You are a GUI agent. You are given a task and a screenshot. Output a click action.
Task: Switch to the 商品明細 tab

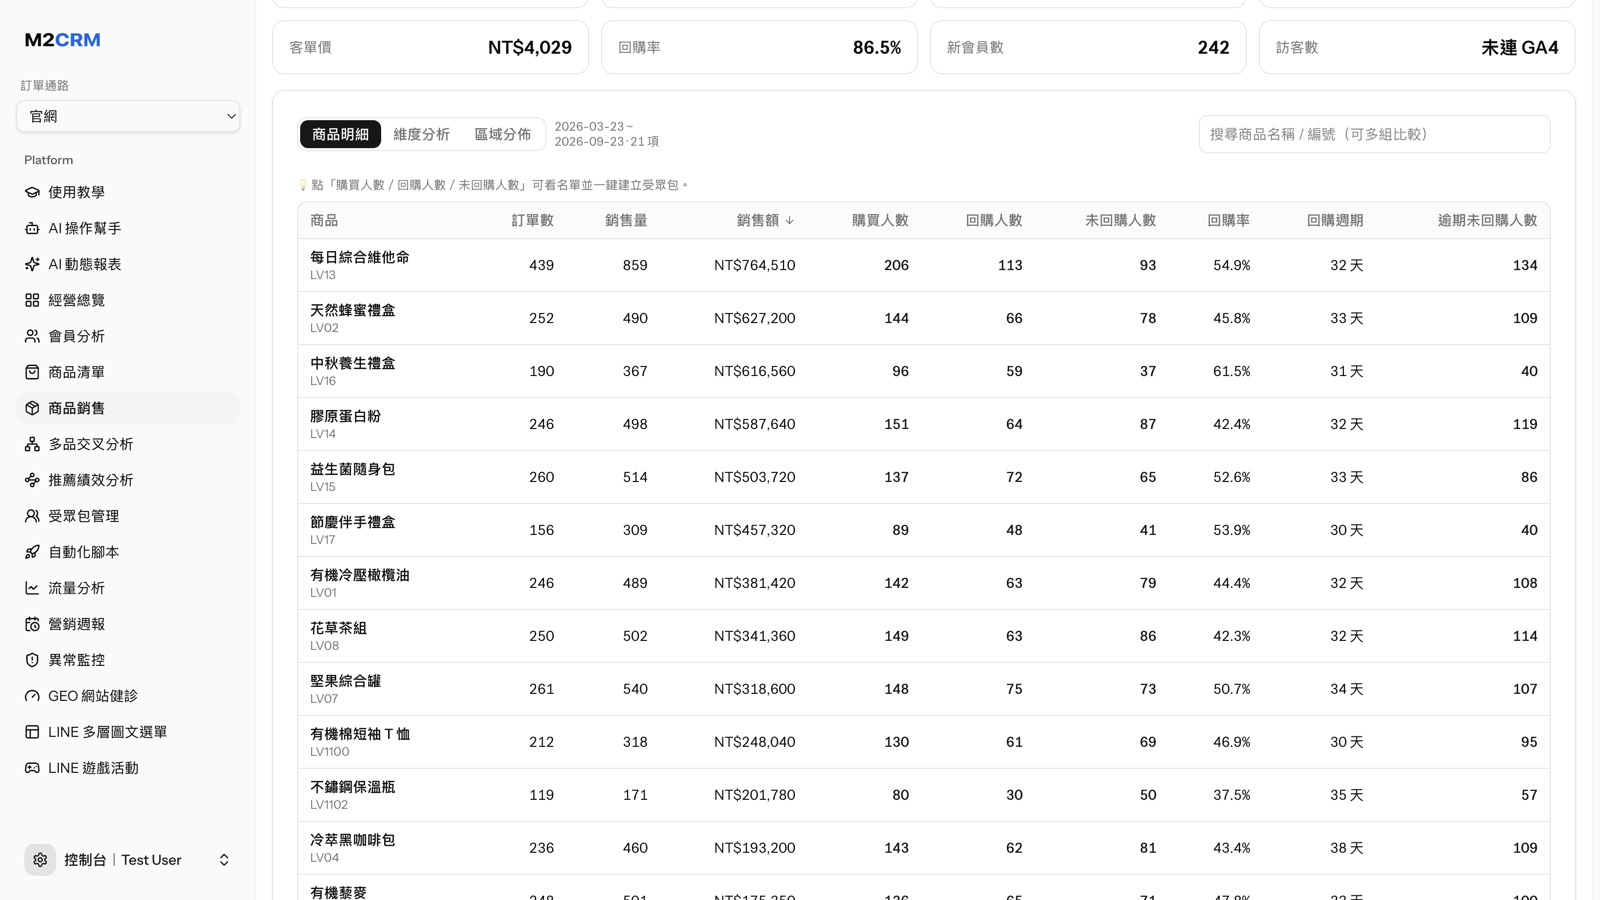tap(340, 134)
